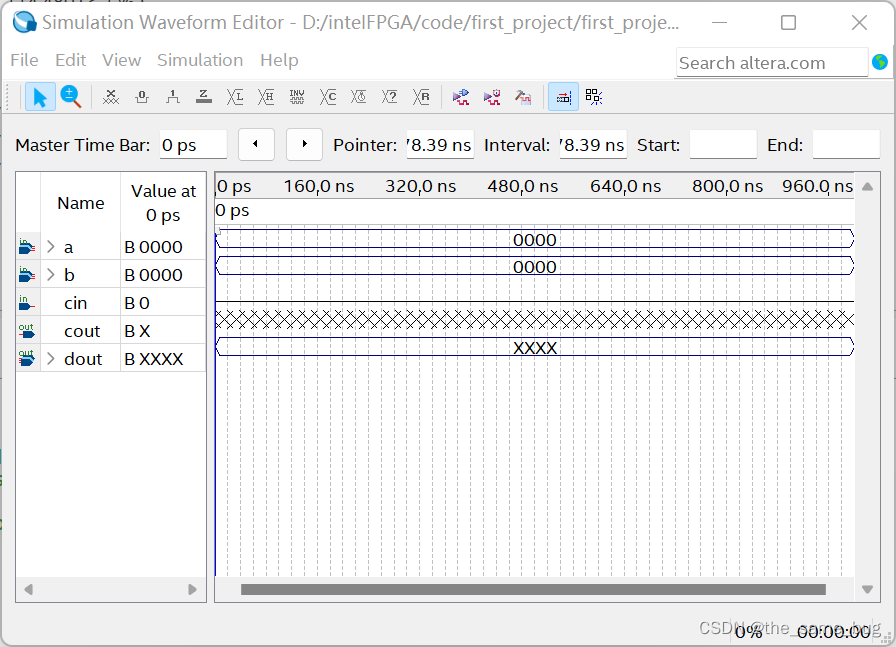Click the waveform horizontal scrollbar thumb
This screenshot has width=896, height=647.
coord(533,589)
